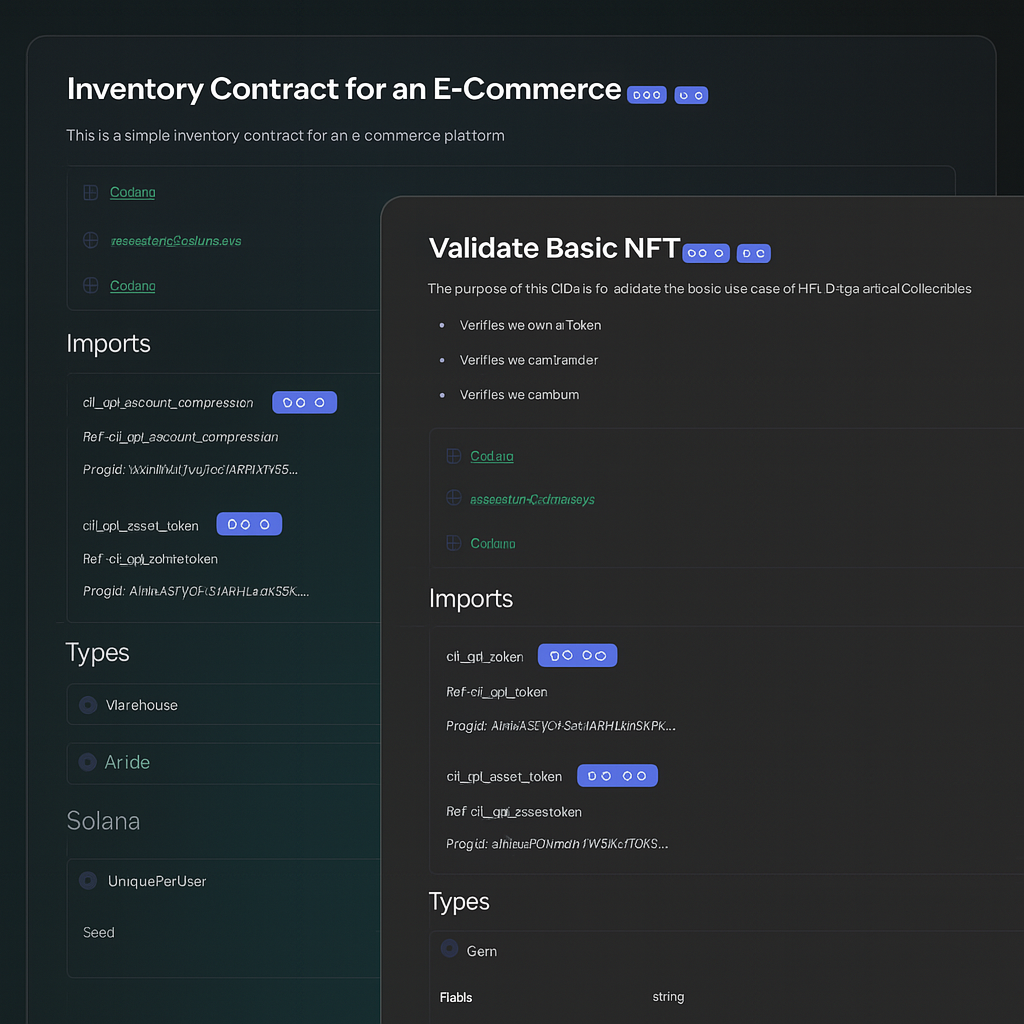This screenshot has height=1024, width=1024.
Task: Open the first Codang link
Action: (x=132, y=192)
